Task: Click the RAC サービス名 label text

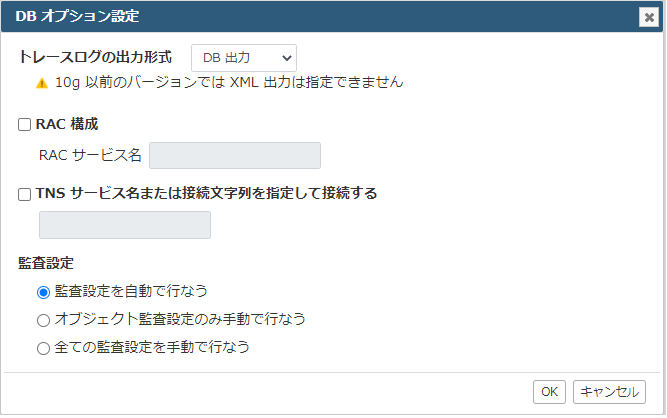Action: 90,155
